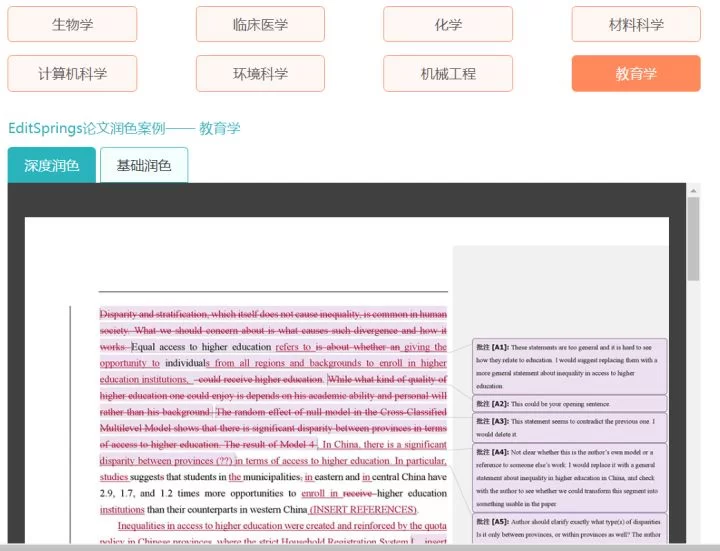Select the 计算机科学 button
The width and height of the screenshot is (720, 551).
point(72,73)
